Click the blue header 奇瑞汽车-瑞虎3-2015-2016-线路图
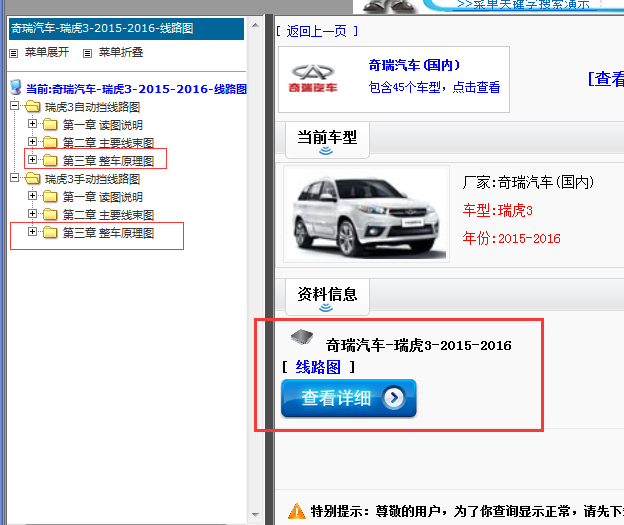 [126, 29]
